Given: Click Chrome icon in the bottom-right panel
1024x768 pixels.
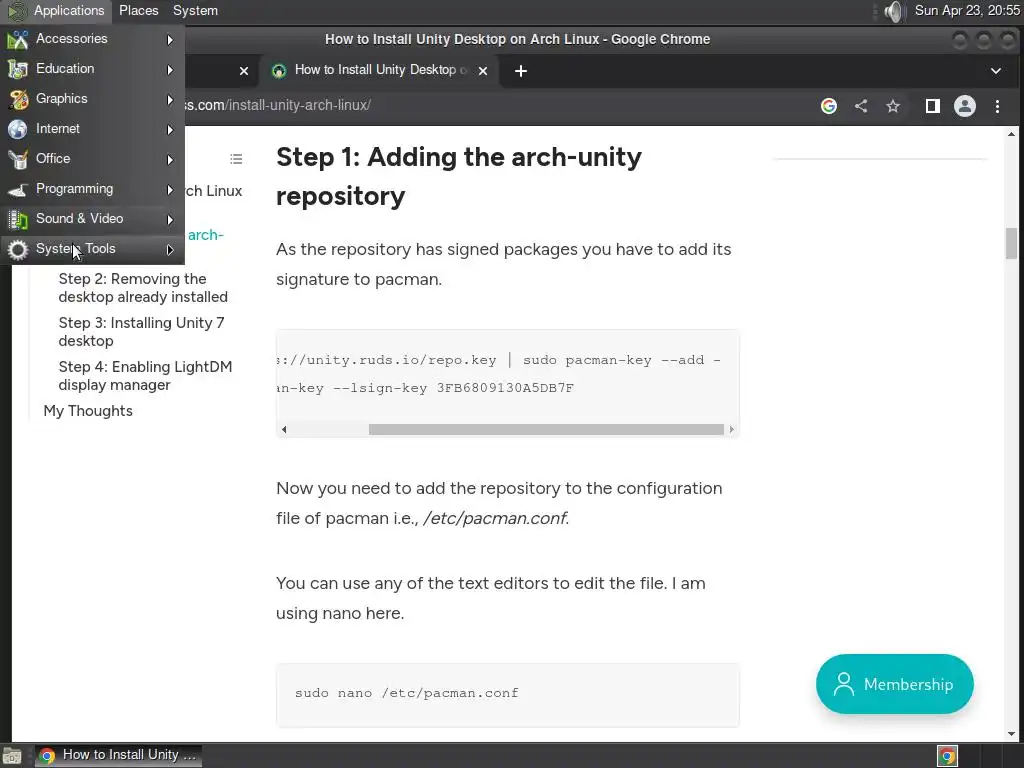Looking at the screenshot, I should [947, 756].
